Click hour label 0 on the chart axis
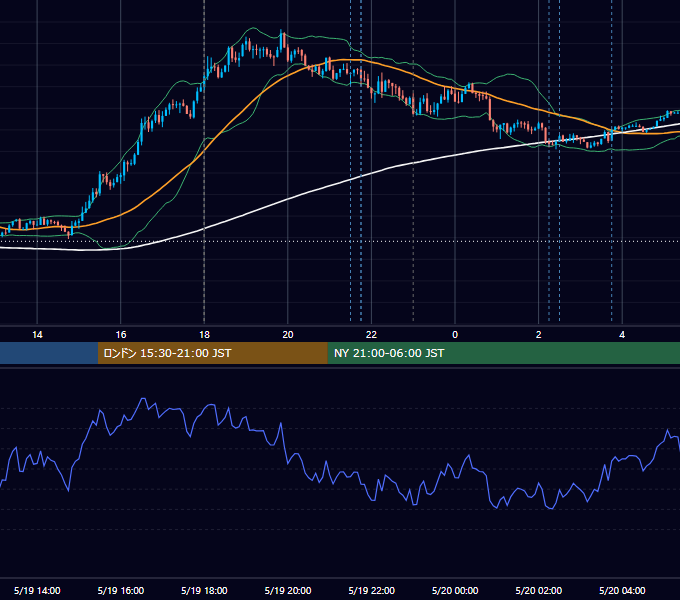680x600 pixels. point(455,335)
